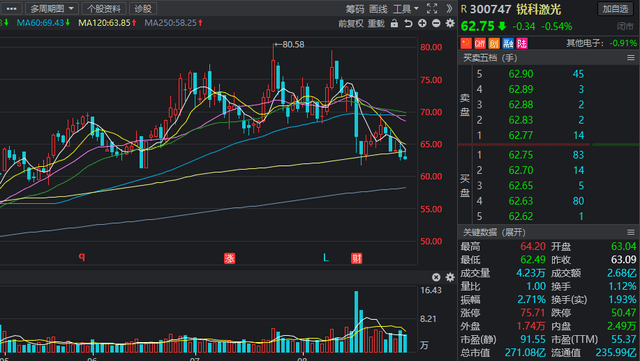
Task: Select sell level 5 price 62.90
Action: click(521, 74)
